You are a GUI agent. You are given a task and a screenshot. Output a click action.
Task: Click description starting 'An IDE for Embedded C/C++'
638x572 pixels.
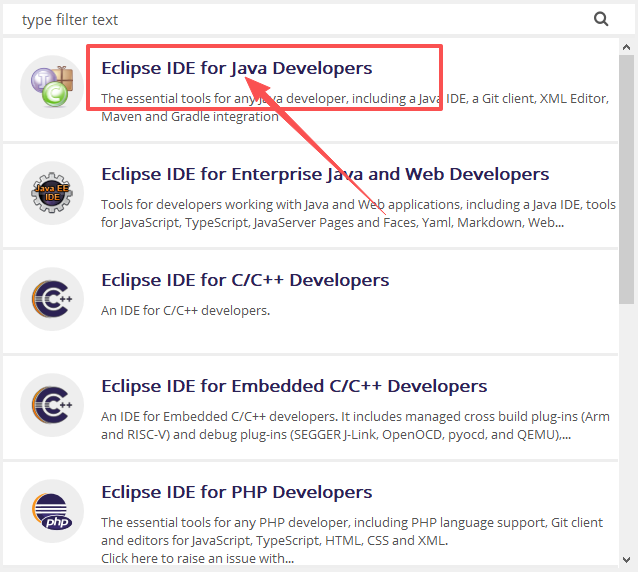(355, 426)
